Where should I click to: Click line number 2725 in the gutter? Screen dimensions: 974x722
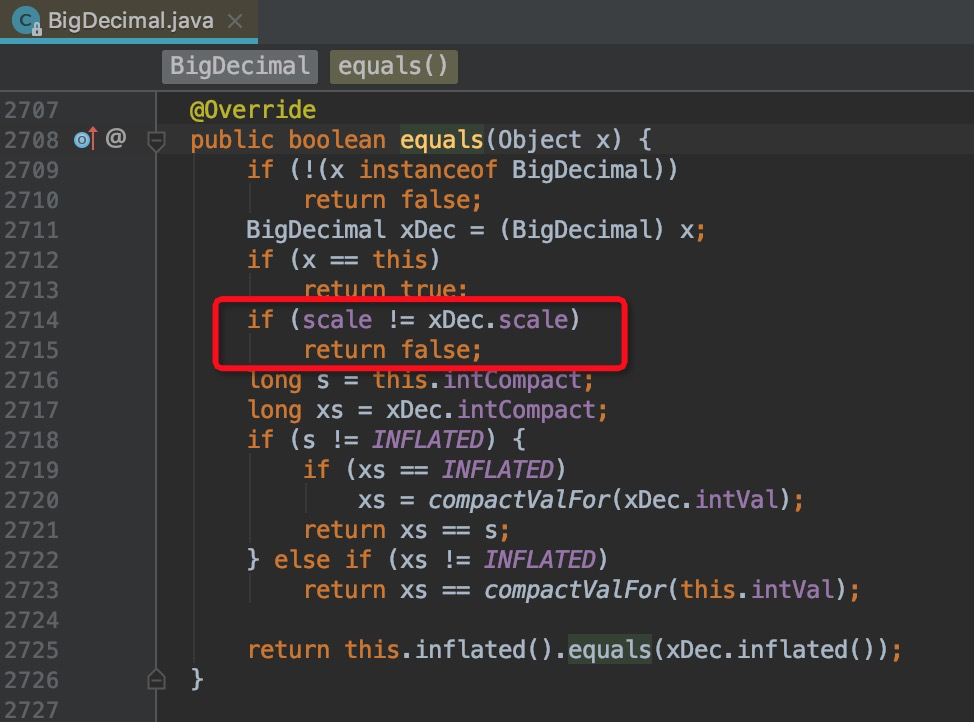pos(31,651)
